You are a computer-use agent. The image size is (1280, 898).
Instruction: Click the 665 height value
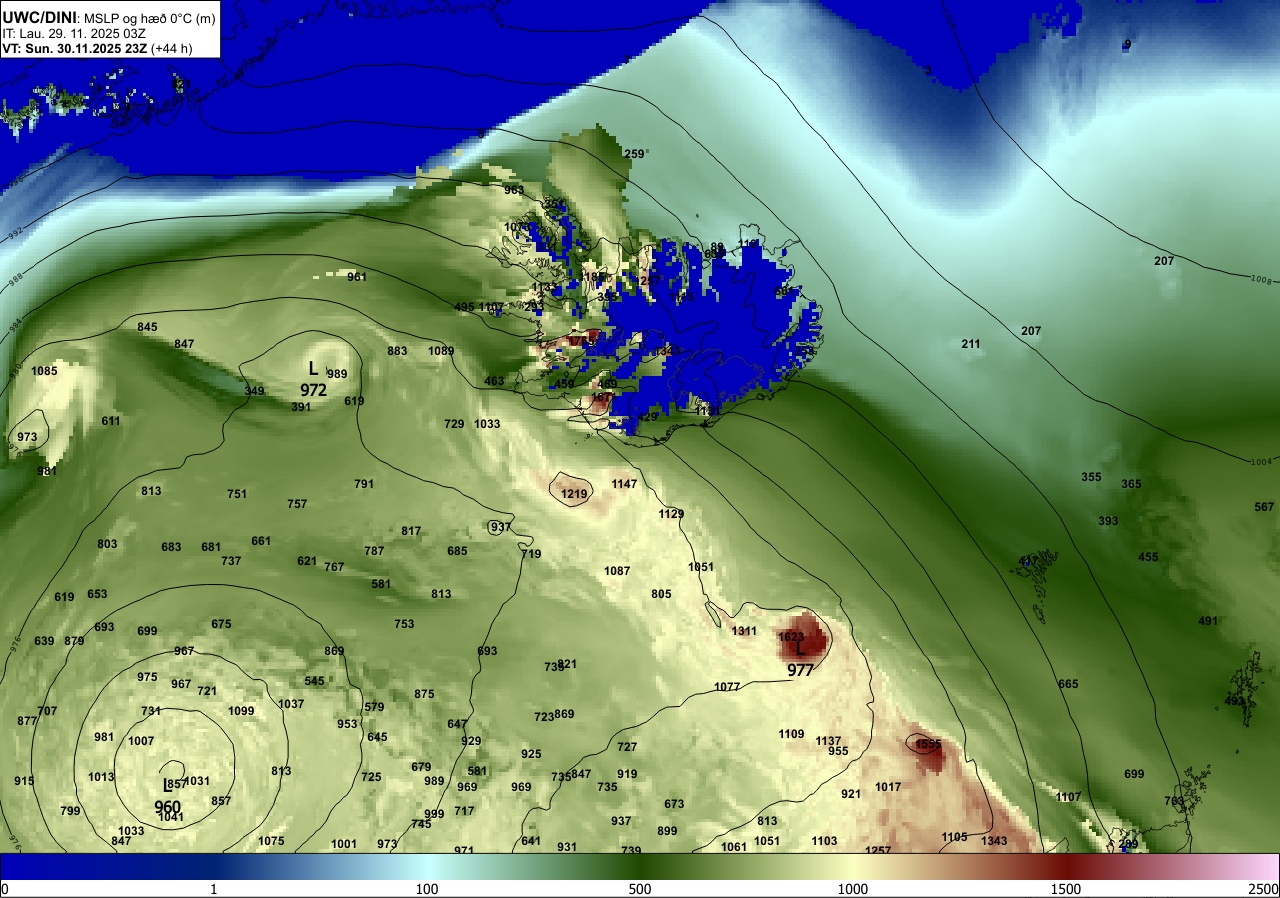(x=1068, y=684)
